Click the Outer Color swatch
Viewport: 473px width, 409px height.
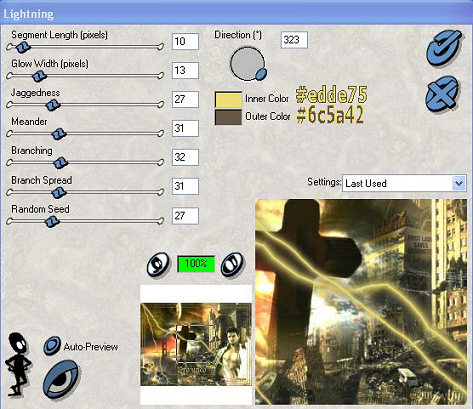(228, 117)
